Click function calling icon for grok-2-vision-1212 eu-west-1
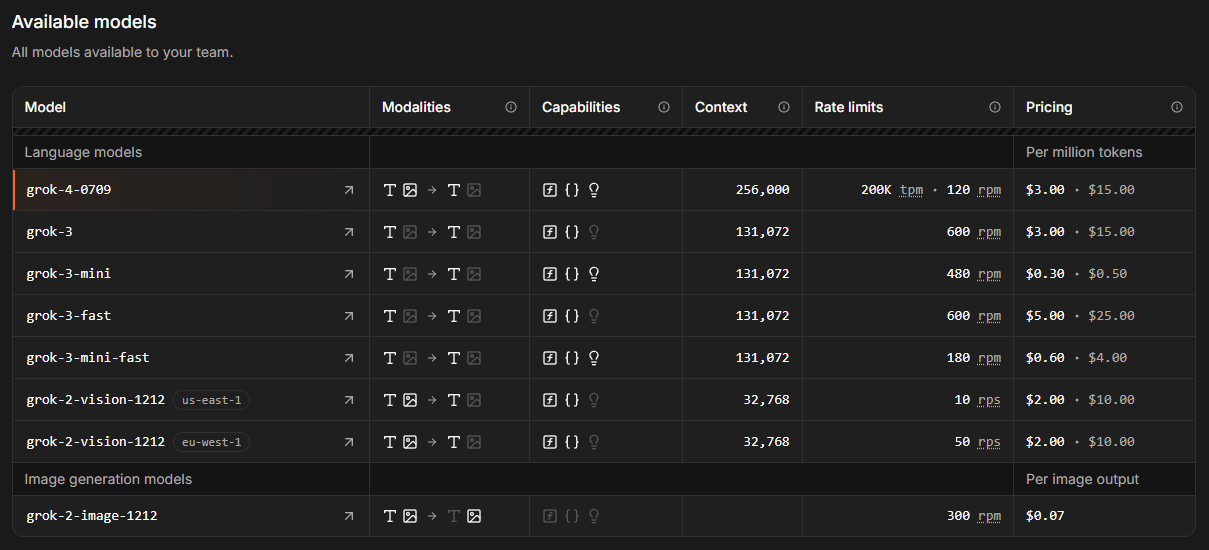Screen dimensions: 1209x550 point(550,442)
